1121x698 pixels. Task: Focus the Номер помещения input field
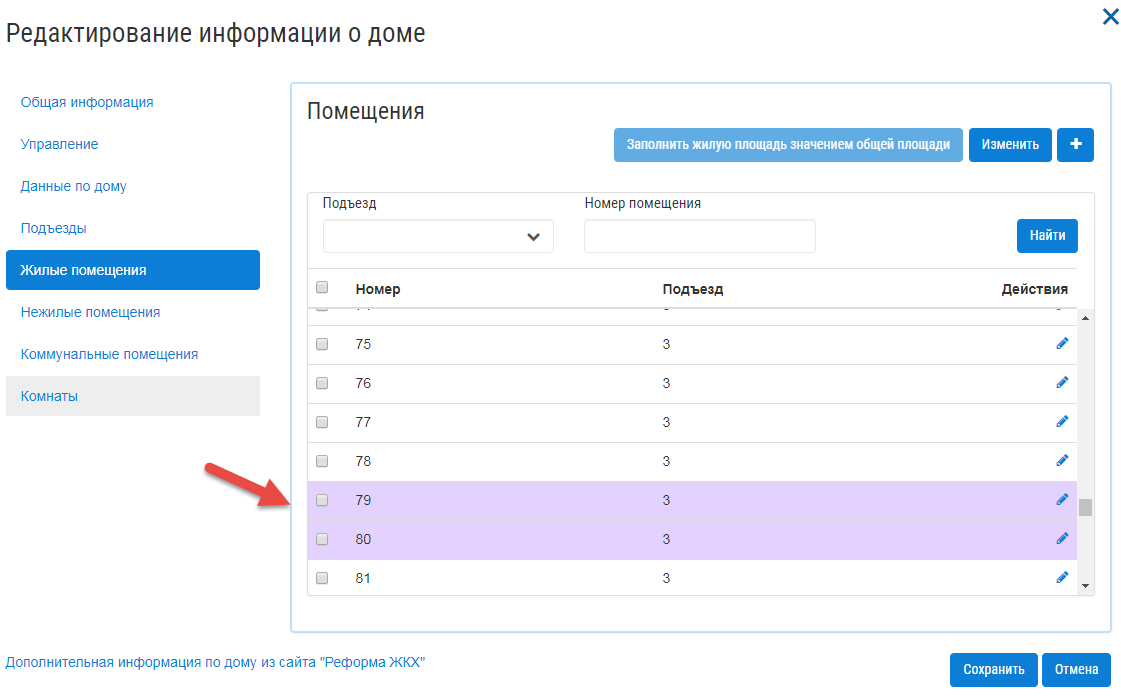tap(700, 236)
